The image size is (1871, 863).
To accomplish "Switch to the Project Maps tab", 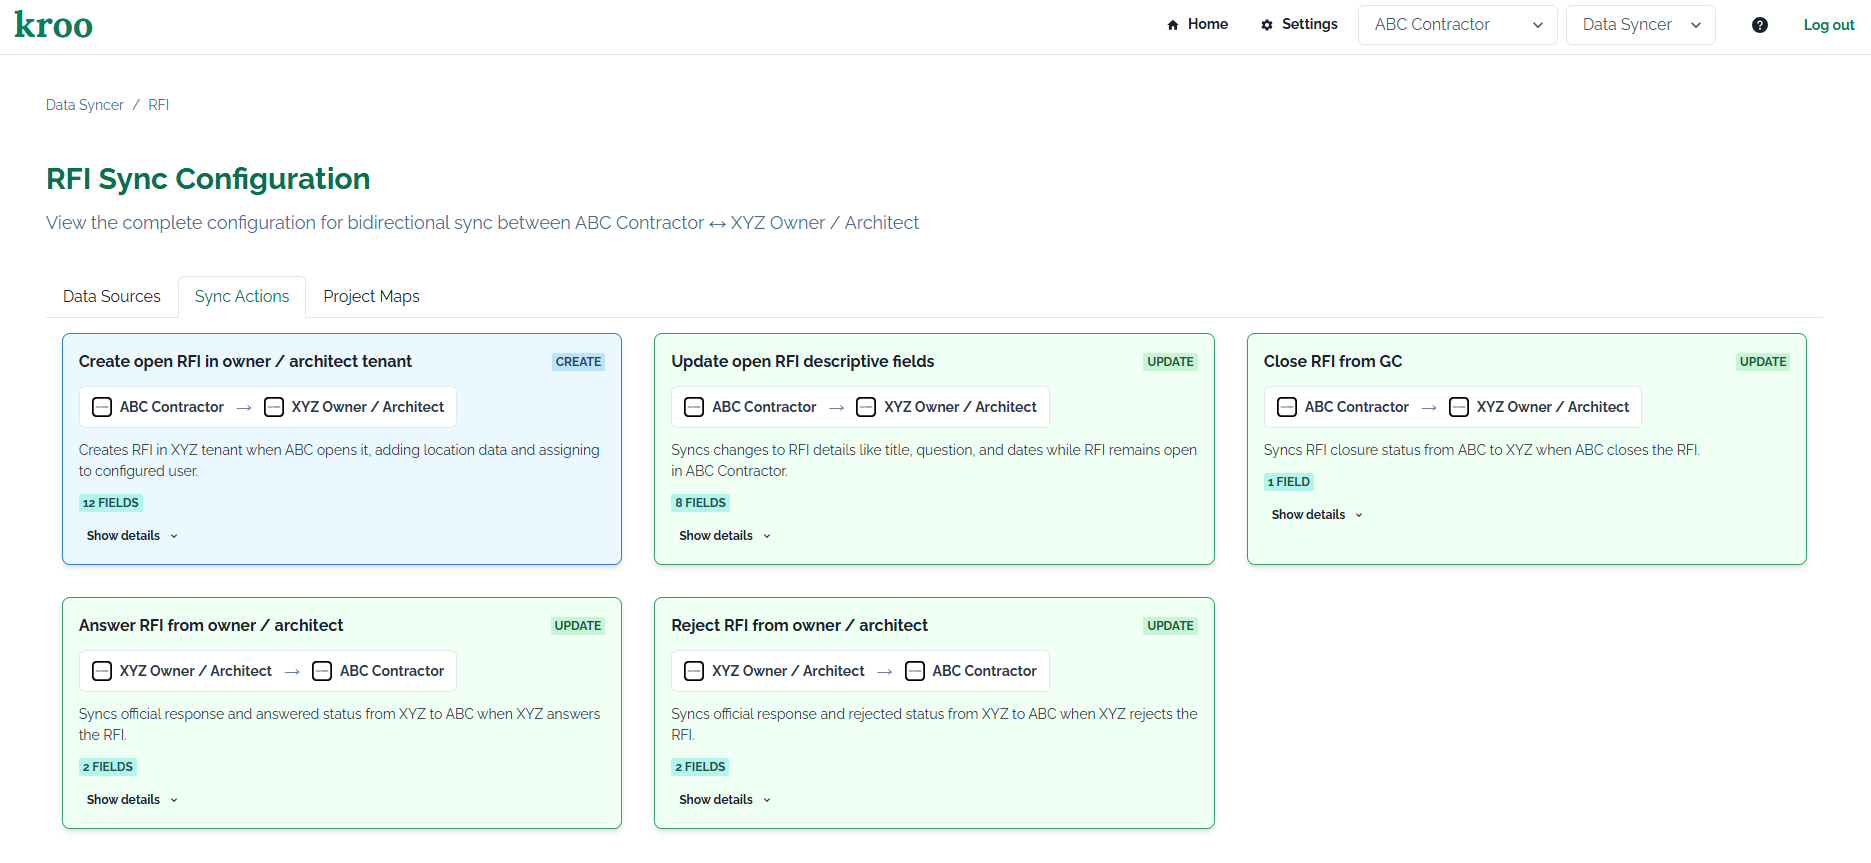I will click(x=371, y=297).
